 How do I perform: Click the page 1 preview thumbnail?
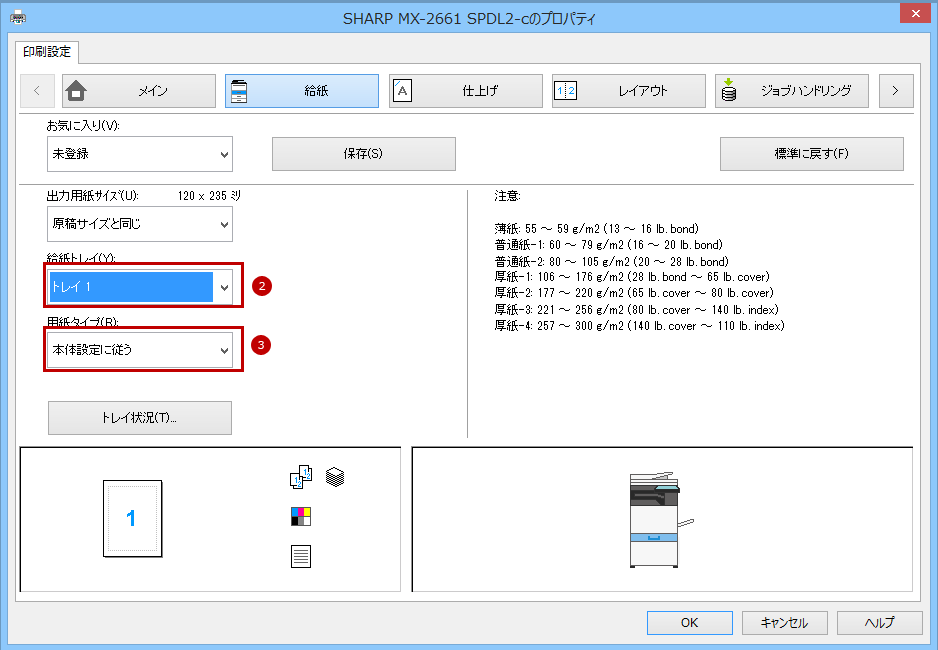pyautogui.click(x=132, y=518)
